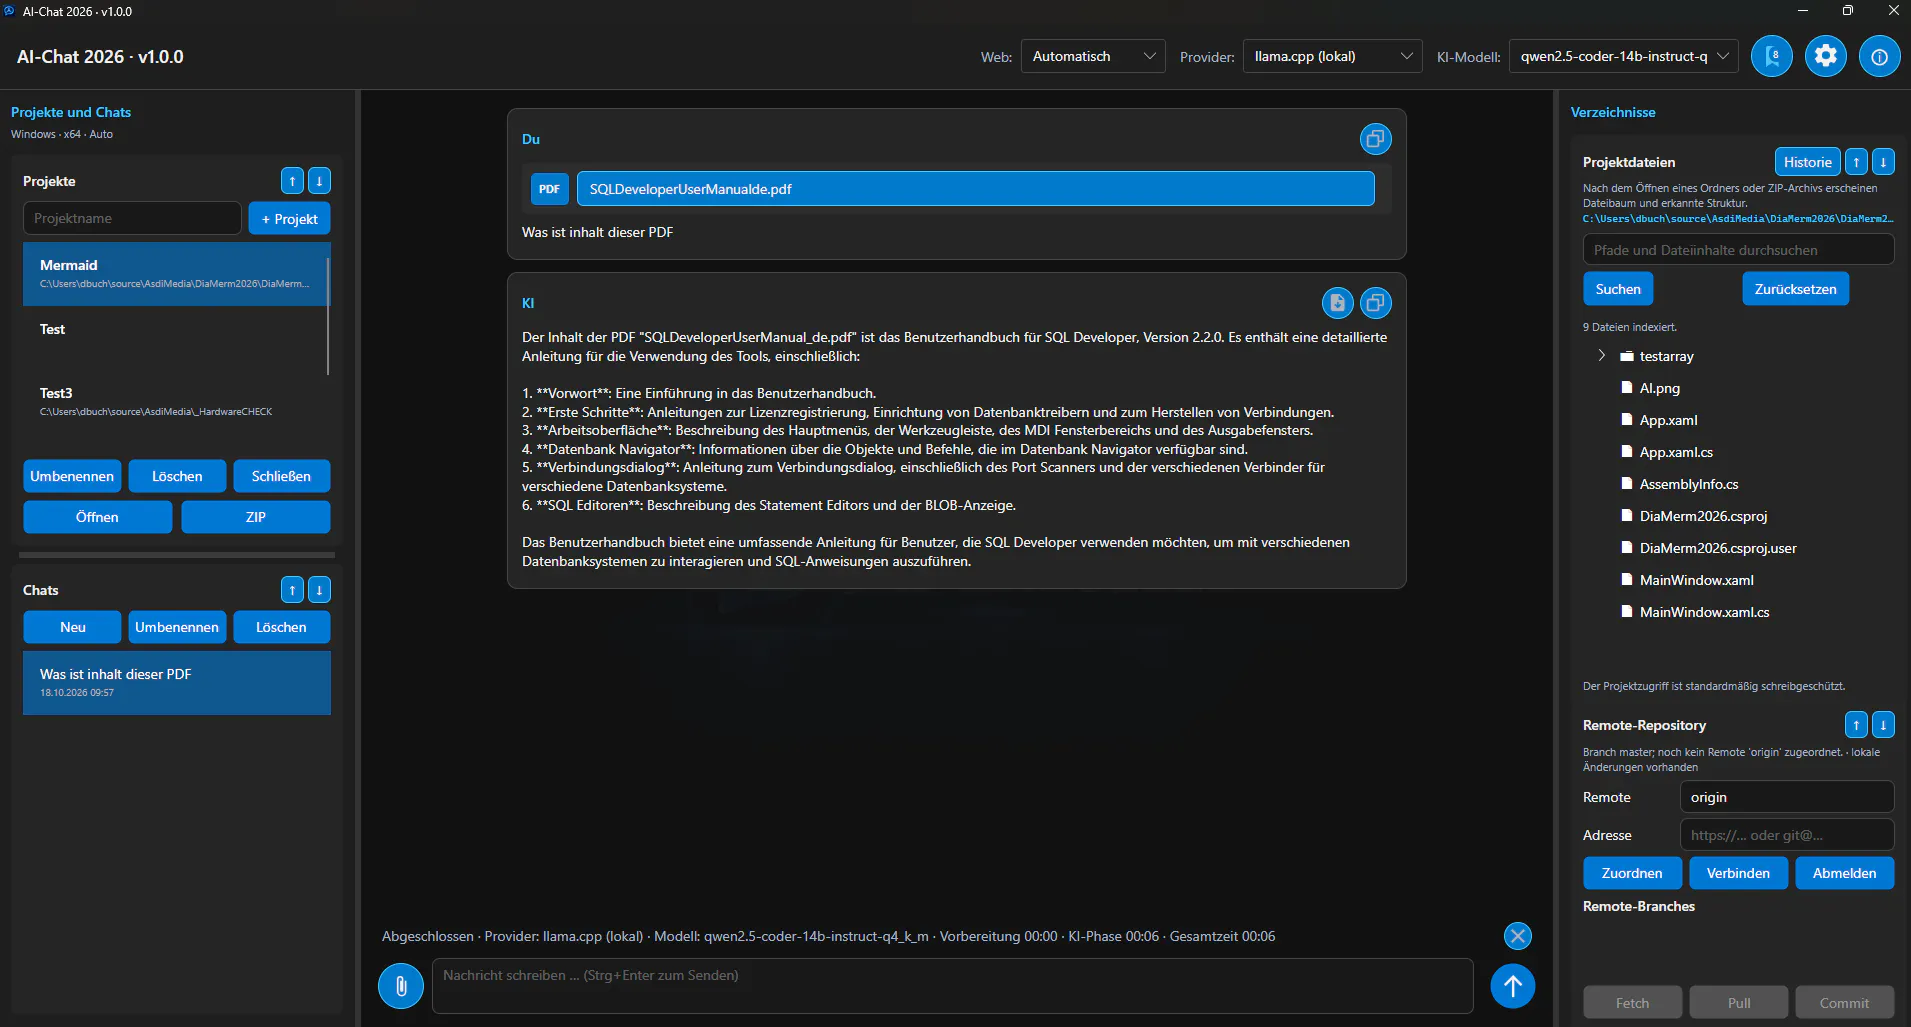
Task: Save the KI answer via document icon
Action: (x=1338, y=303)
